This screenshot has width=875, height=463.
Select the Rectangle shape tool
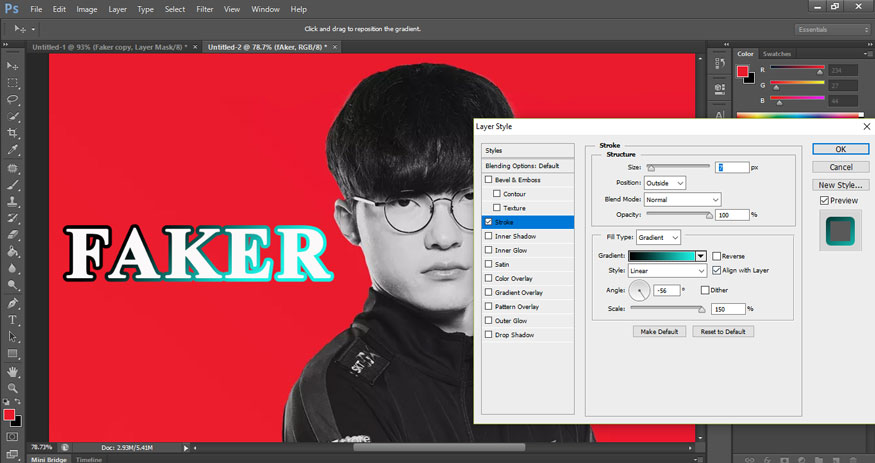pyautogui.click(x=12, y=354)
